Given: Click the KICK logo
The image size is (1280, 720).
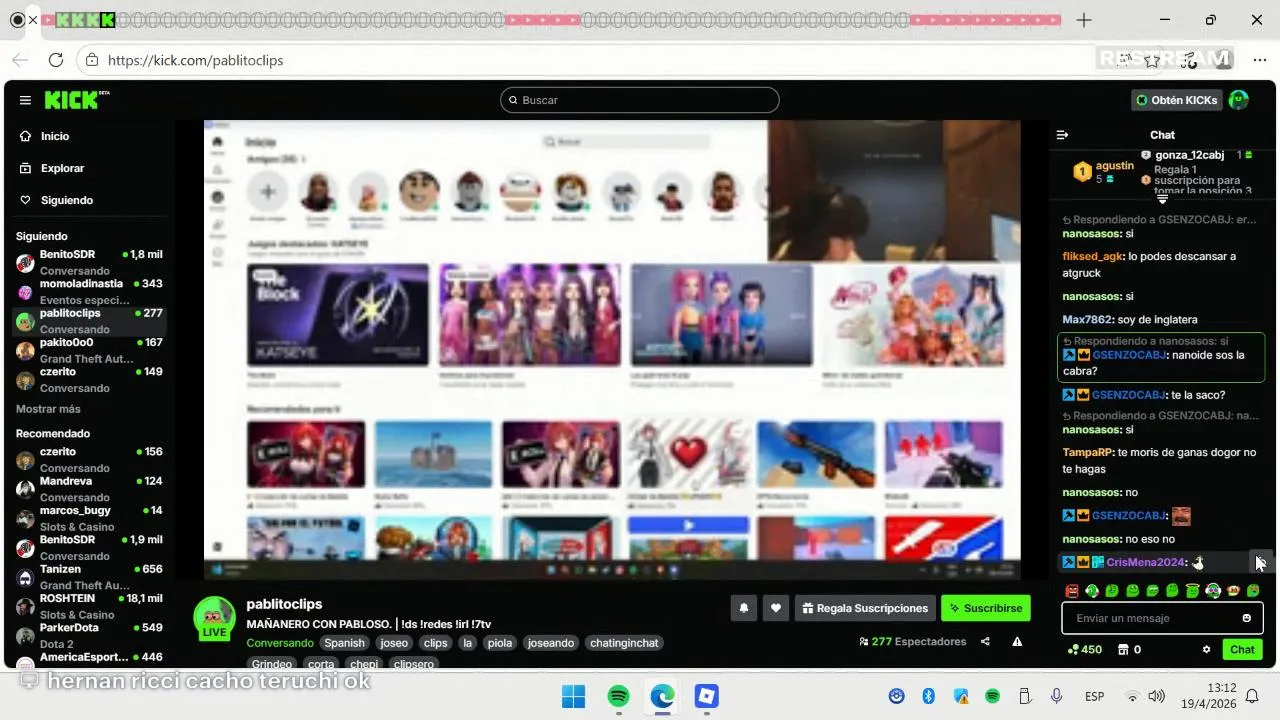Looking at the screenshot, I should [x=77, y=100].
